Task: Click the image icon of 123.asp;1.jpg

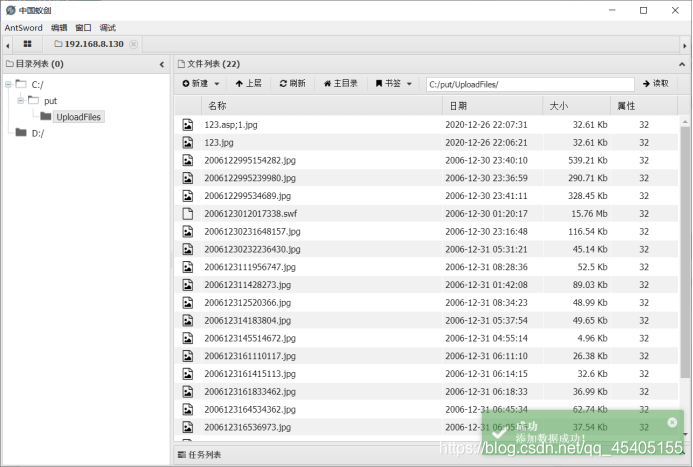Action: point(188,125)
